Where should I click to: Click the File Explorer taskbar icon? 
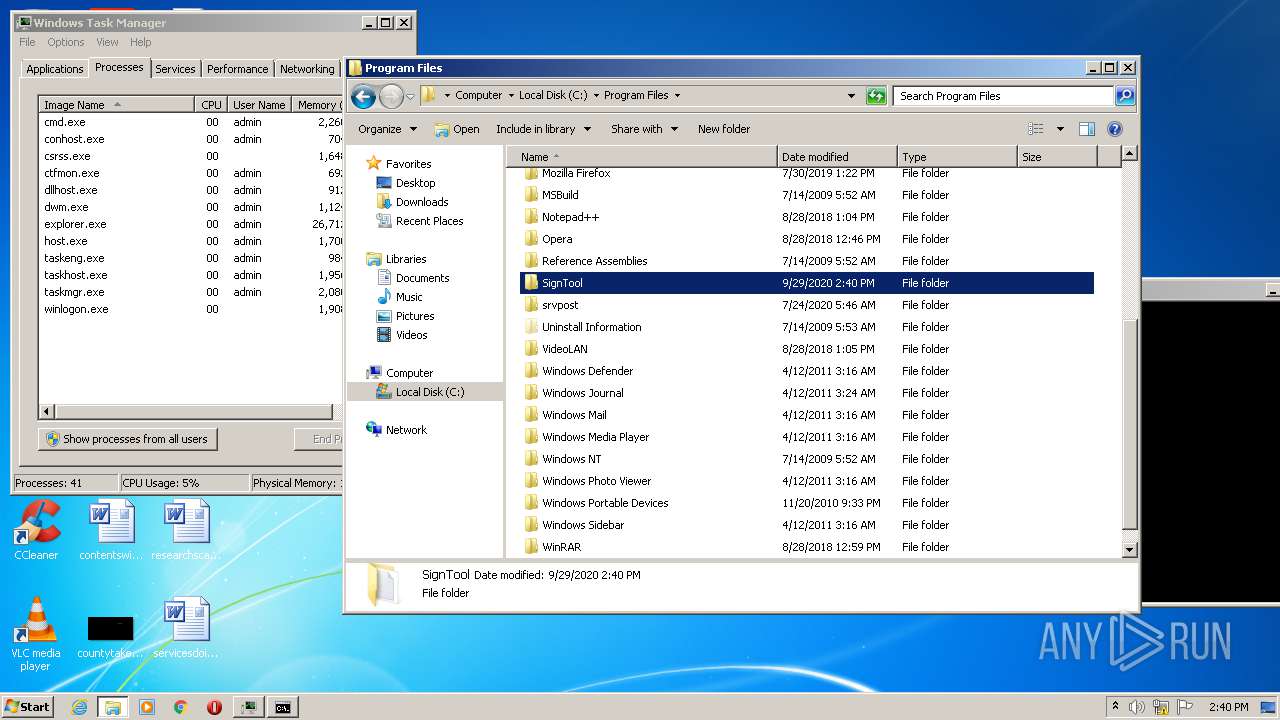coord(113,707)
